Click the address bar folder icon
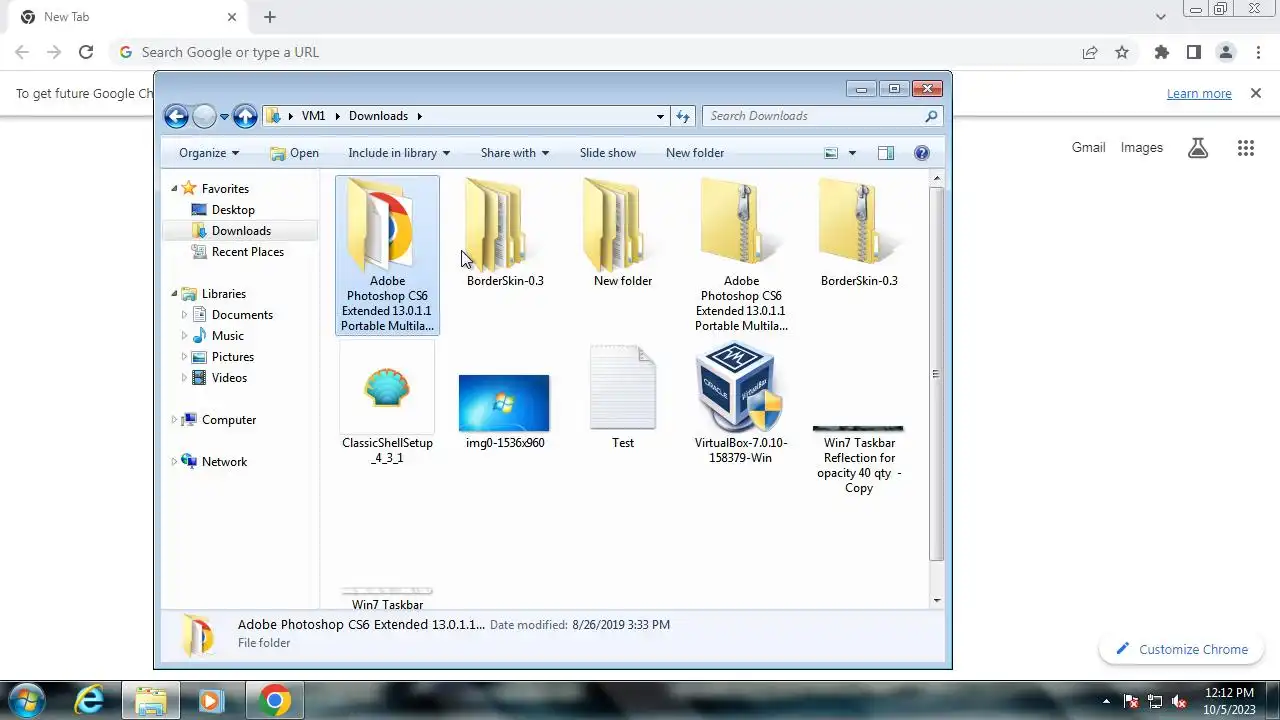This screenshot has width=1280, height=720. 273,116
